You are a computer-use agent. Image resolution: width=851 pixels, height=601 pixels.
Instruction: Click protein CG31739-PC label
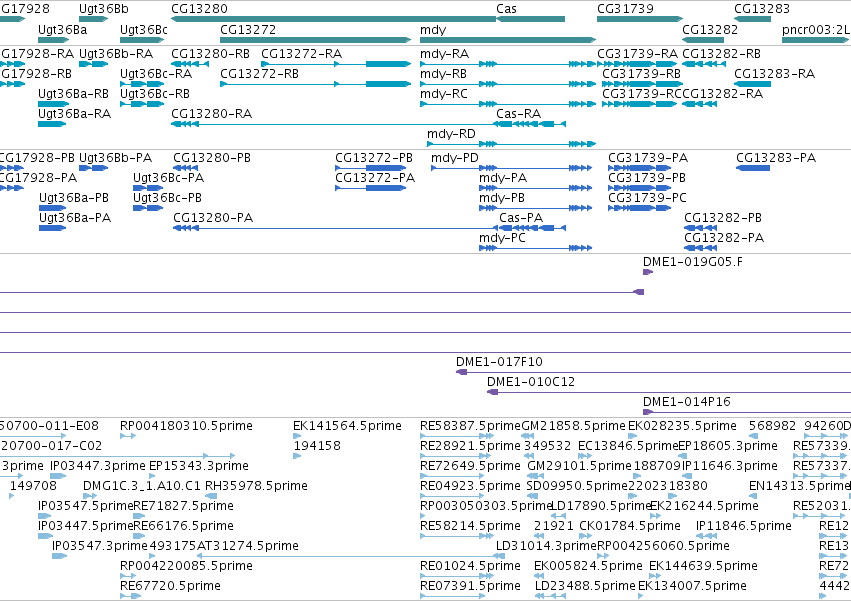point(647,198)
